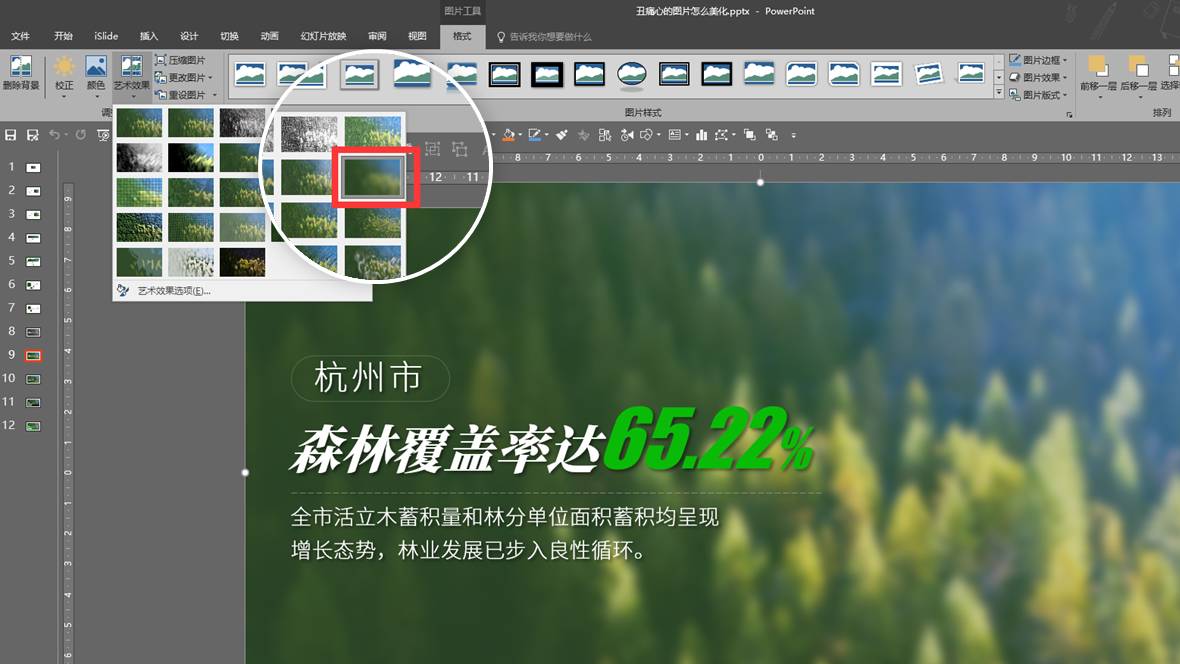Switch to the 视图 (View) tab
1180x664 pixels.
click(417, 36)
